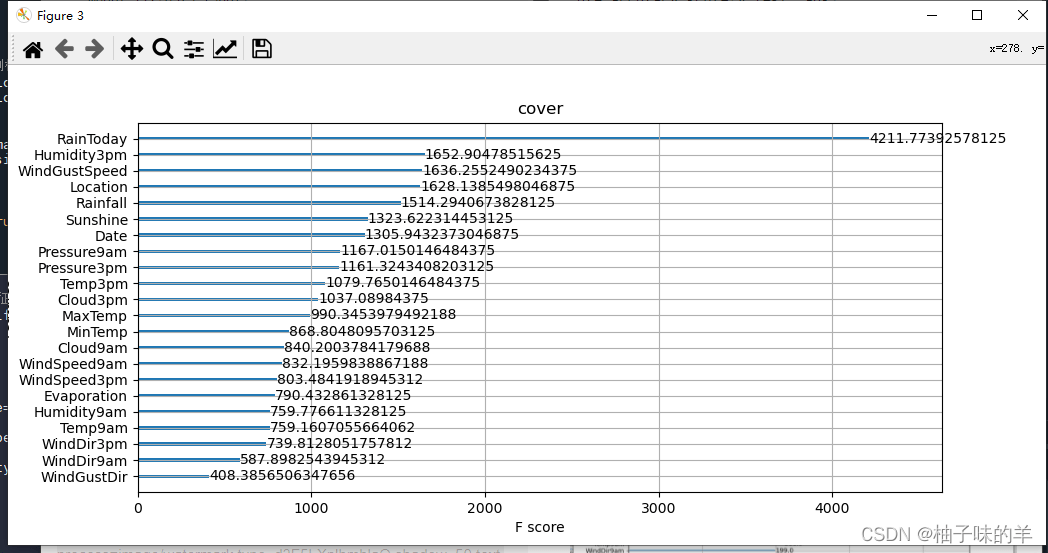Image resolution: width=1048 pixels, height=553 pixels.
Task: Click the Humidity3pm value 1652.90478515625
Action: point(493,155)
